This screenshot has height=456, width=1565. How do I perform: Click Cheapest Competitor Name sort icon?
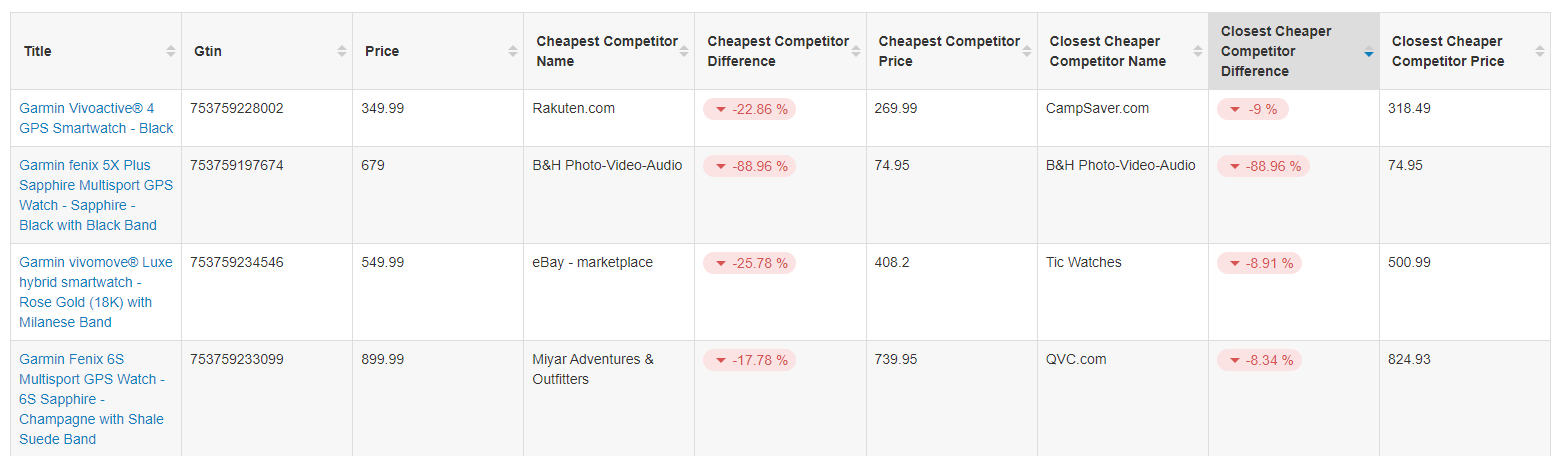[684, 51]
